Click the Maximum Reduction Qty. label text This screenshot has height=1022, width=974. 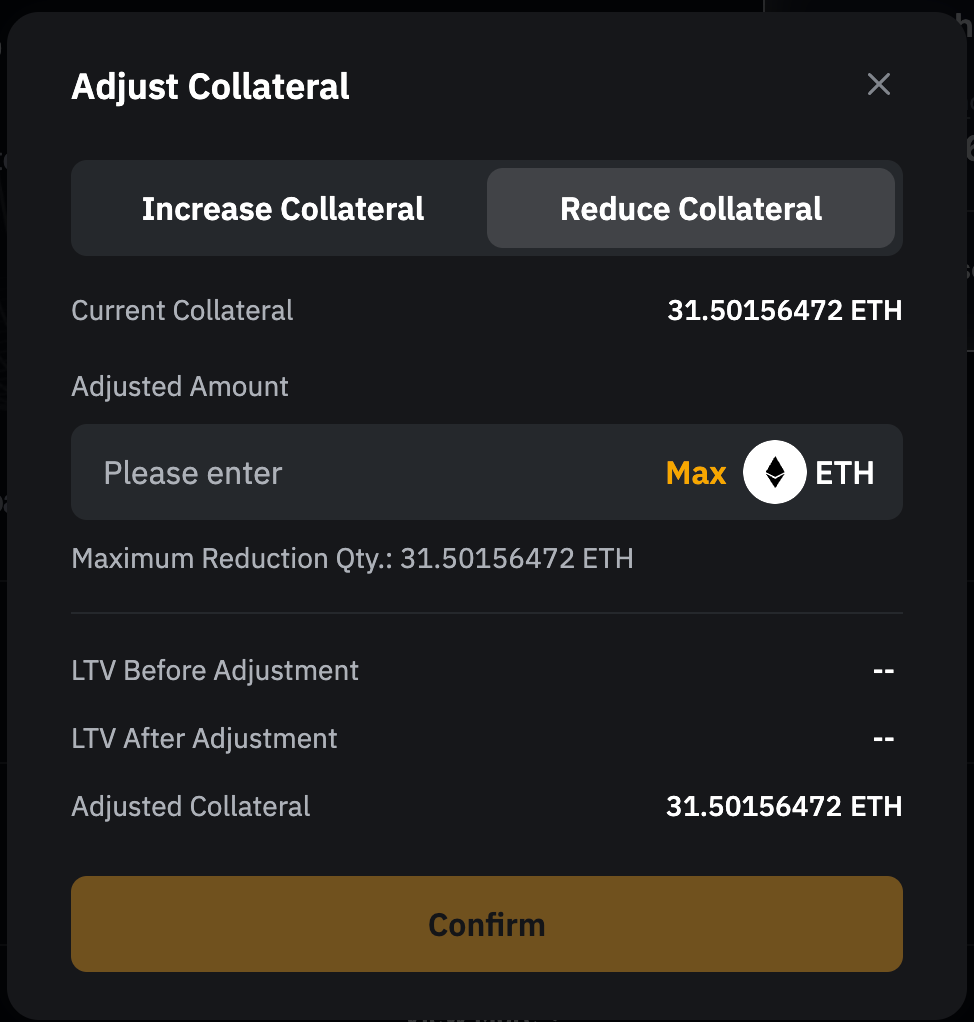point(232,558)
